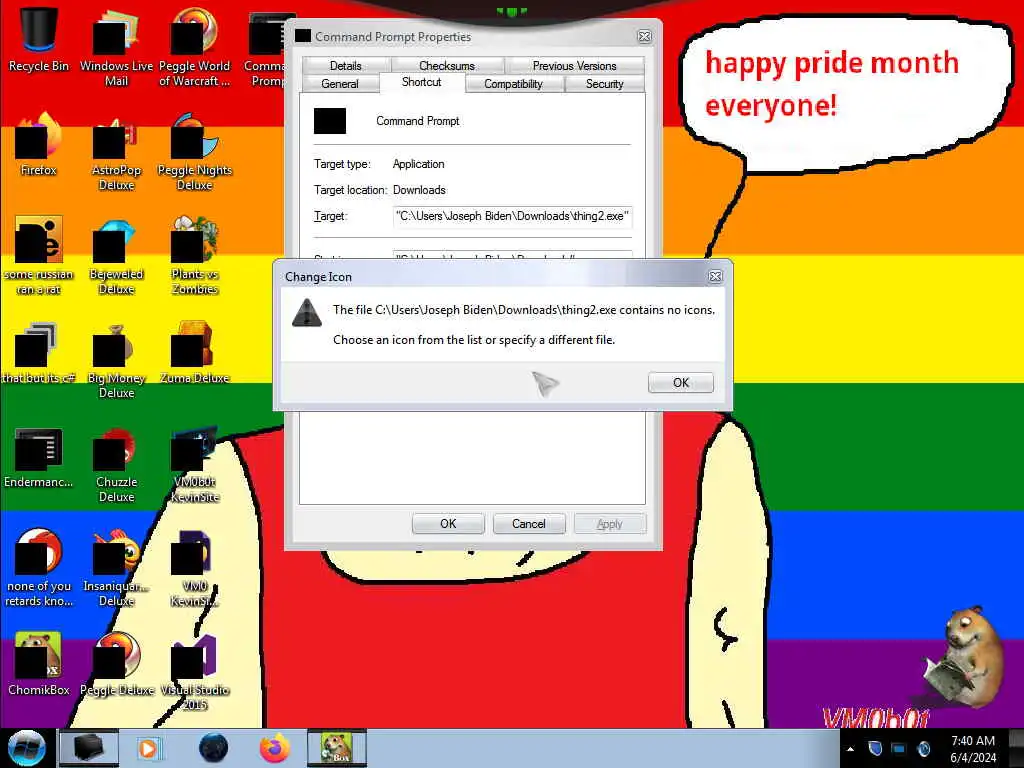Click the network icon in system tray

point(899,748)
